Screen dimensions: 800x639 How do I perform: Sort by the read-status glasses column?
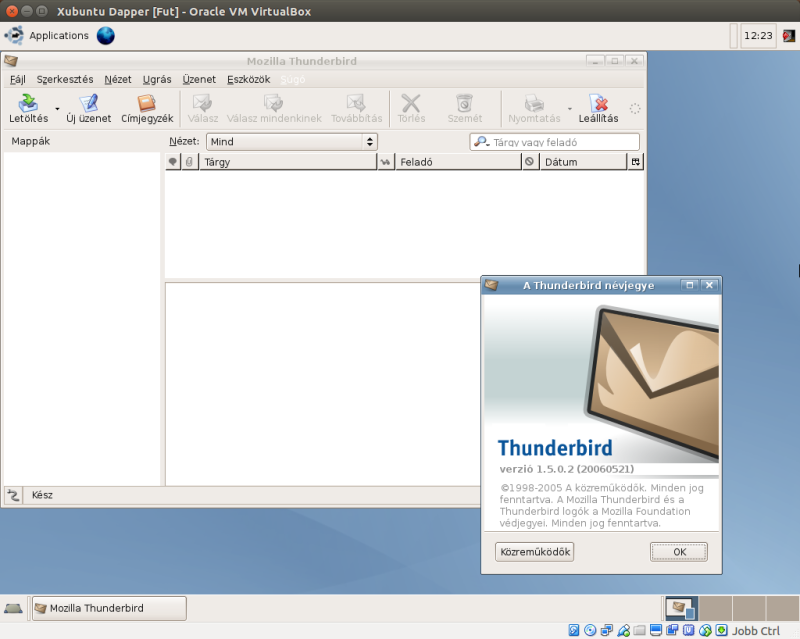click(x=386, y=162)
